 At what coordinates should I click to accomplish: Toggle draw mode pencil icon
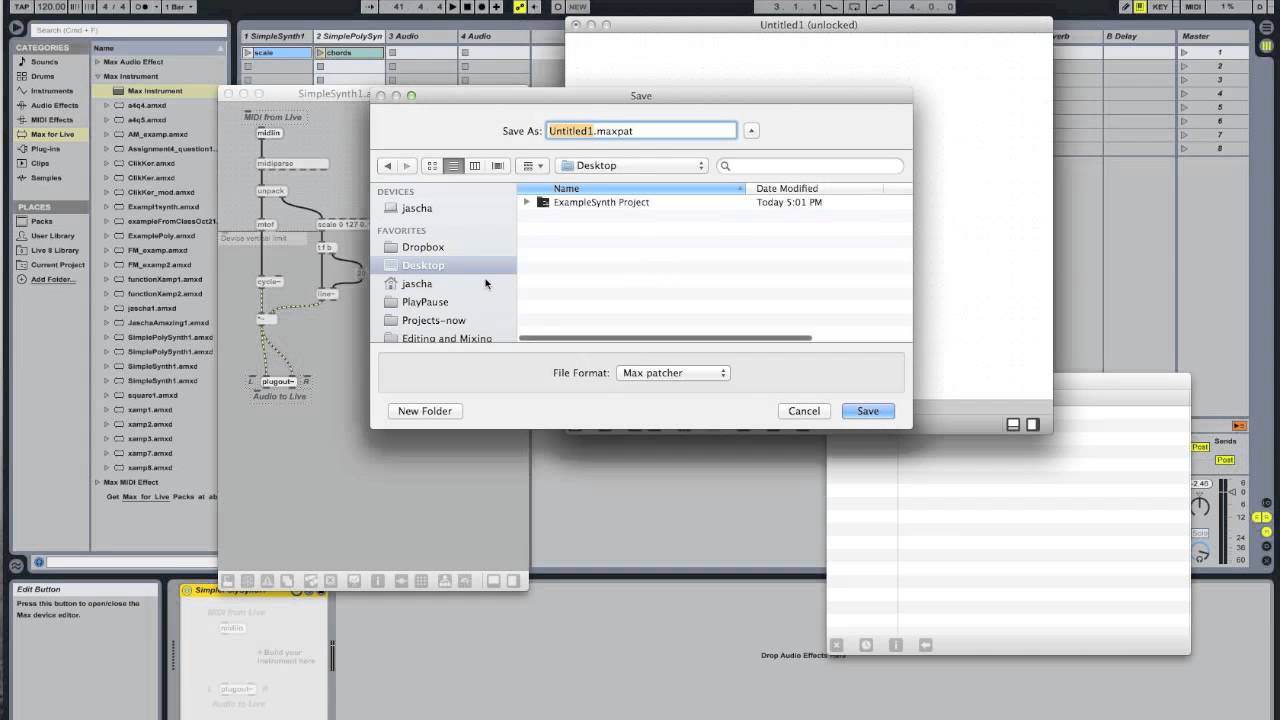[x=1125, y=7]
